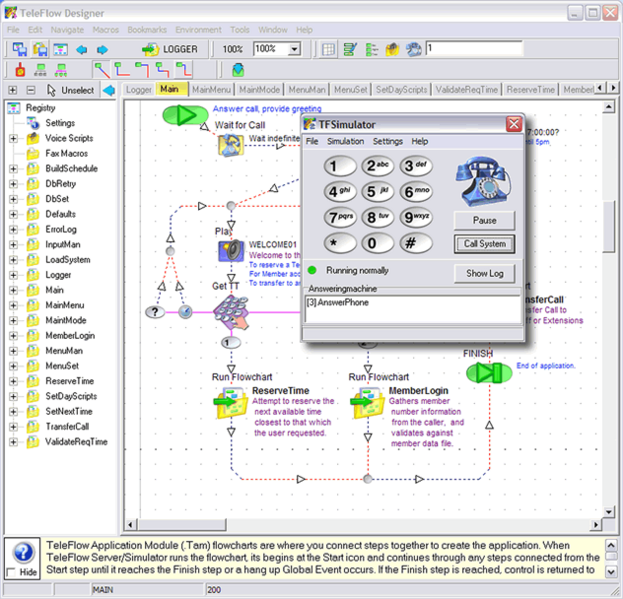Click the green download arrow toolbar icon

238,70
